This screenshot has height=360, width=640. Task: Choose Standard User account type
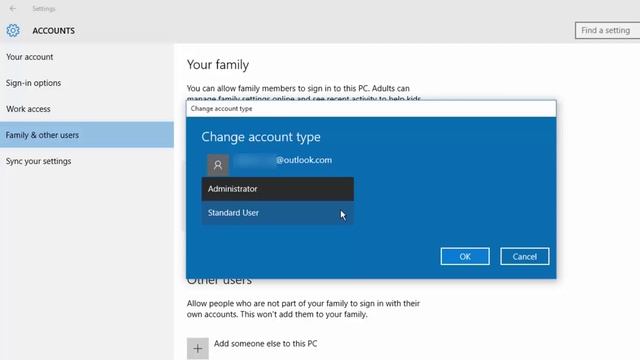point(278,213)
